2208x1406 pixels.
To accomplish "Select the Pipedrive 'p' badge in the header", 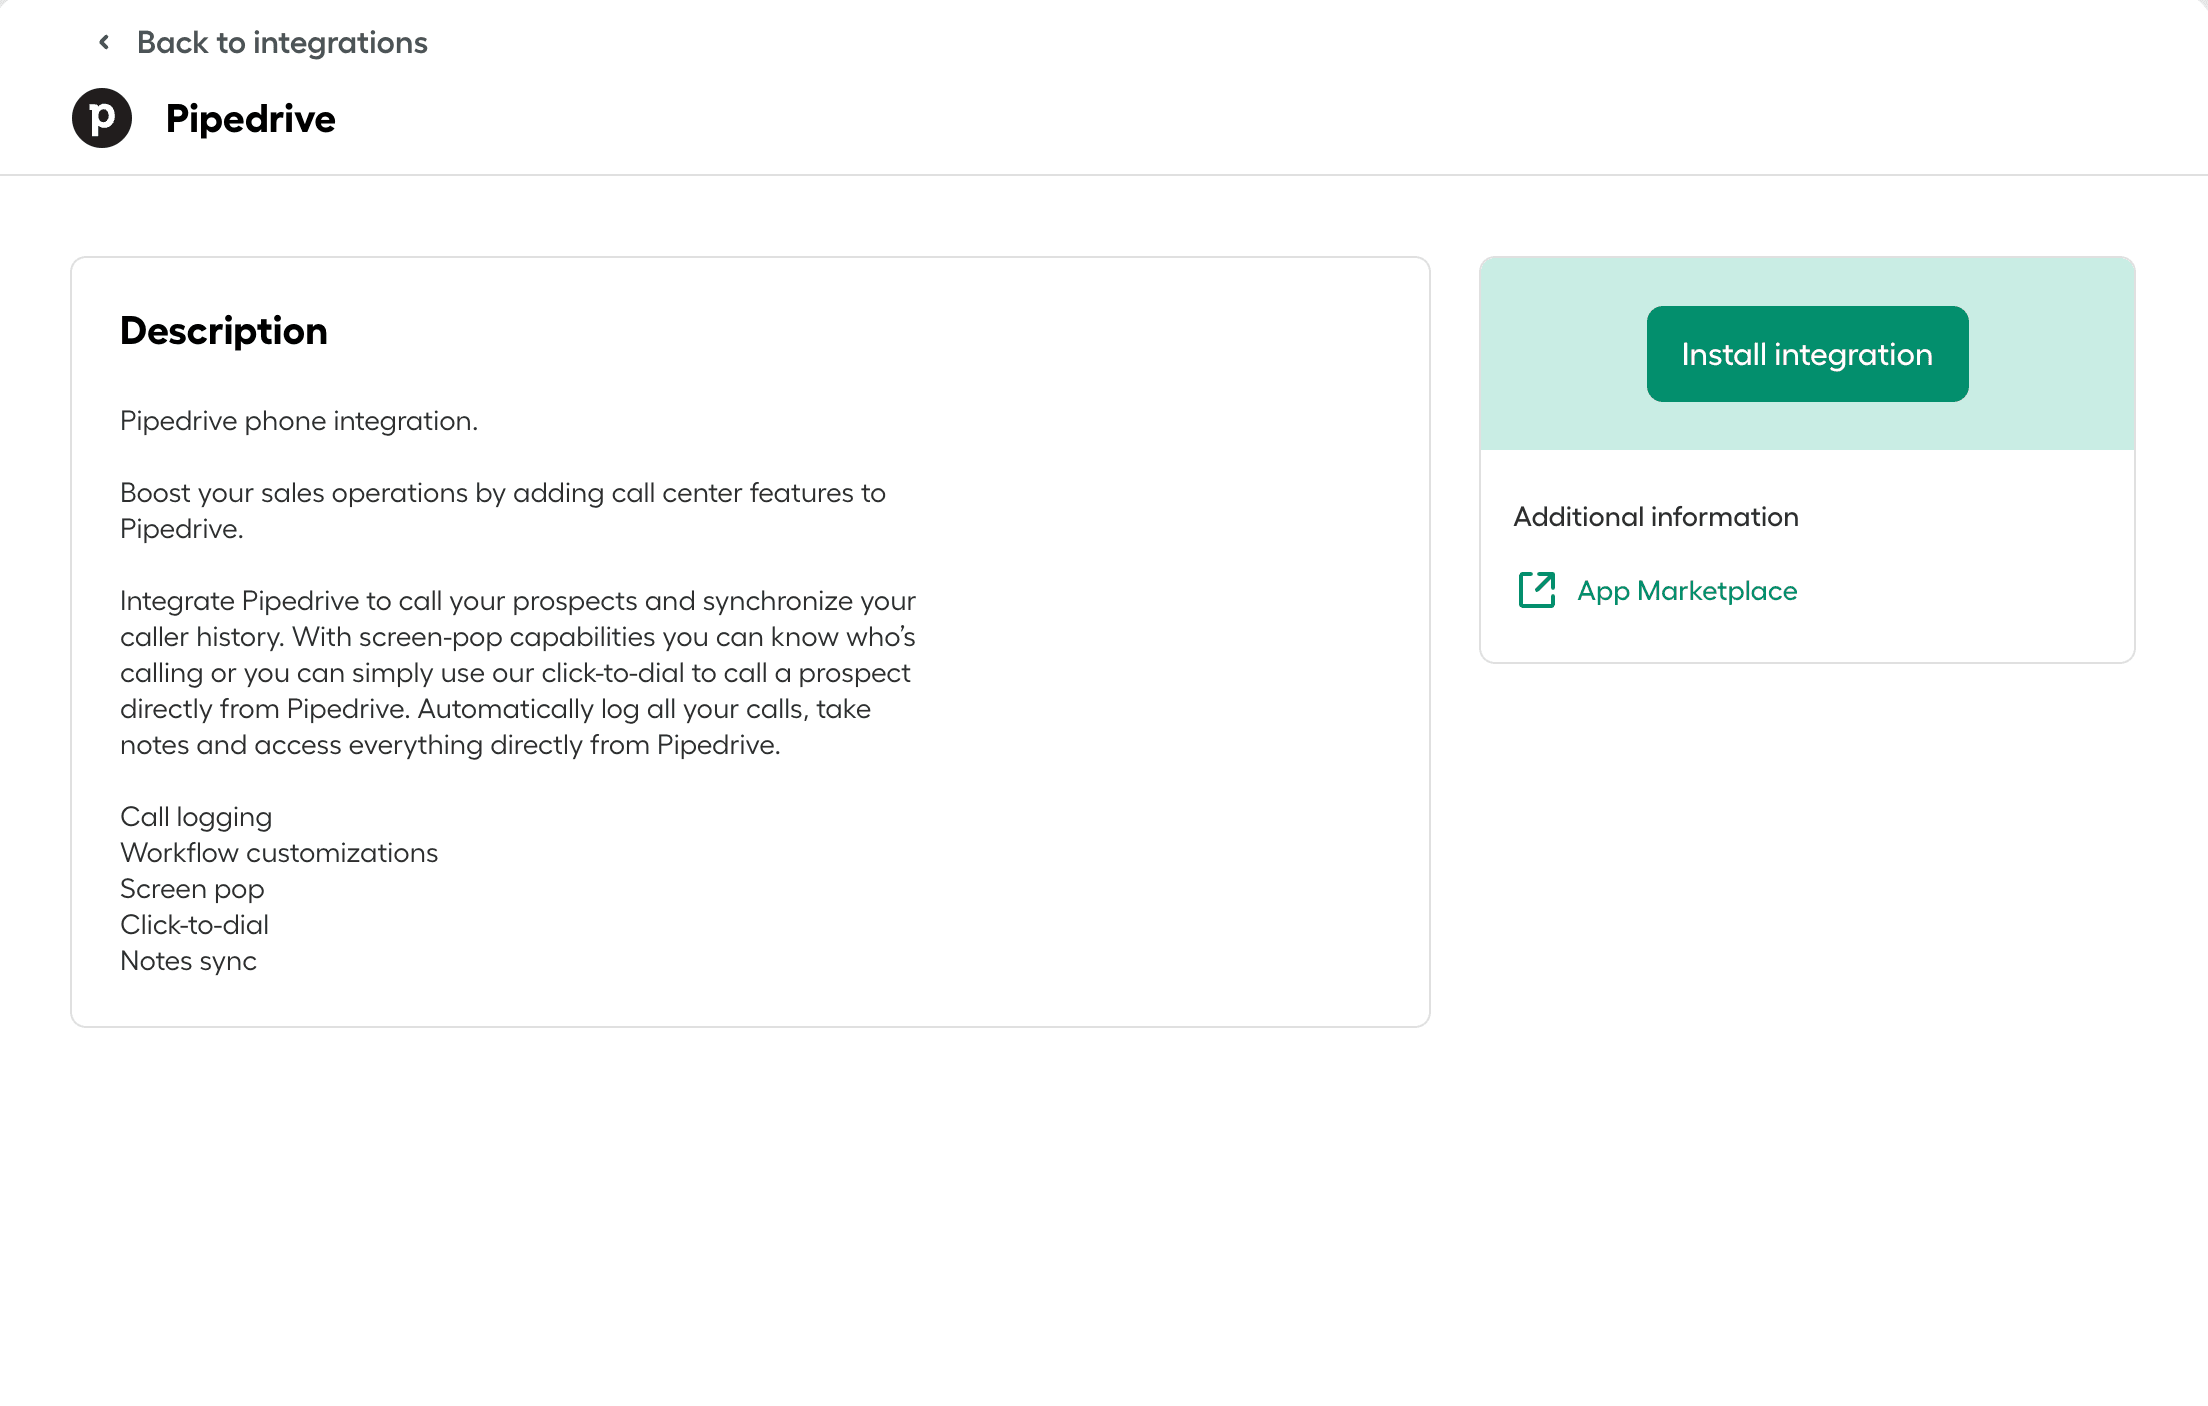I will [x=101, y=117].
